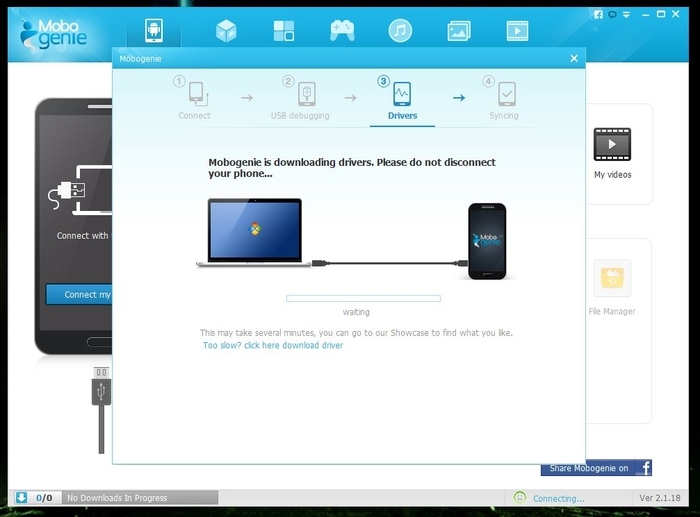Expand the title bar dropdown menu arrow

click(x=626, y=15)
